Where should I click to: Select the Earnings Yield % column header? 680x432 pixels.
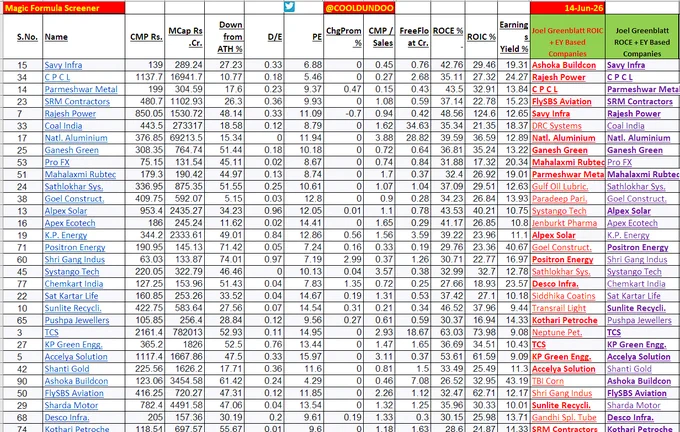(x=514, y=37)
